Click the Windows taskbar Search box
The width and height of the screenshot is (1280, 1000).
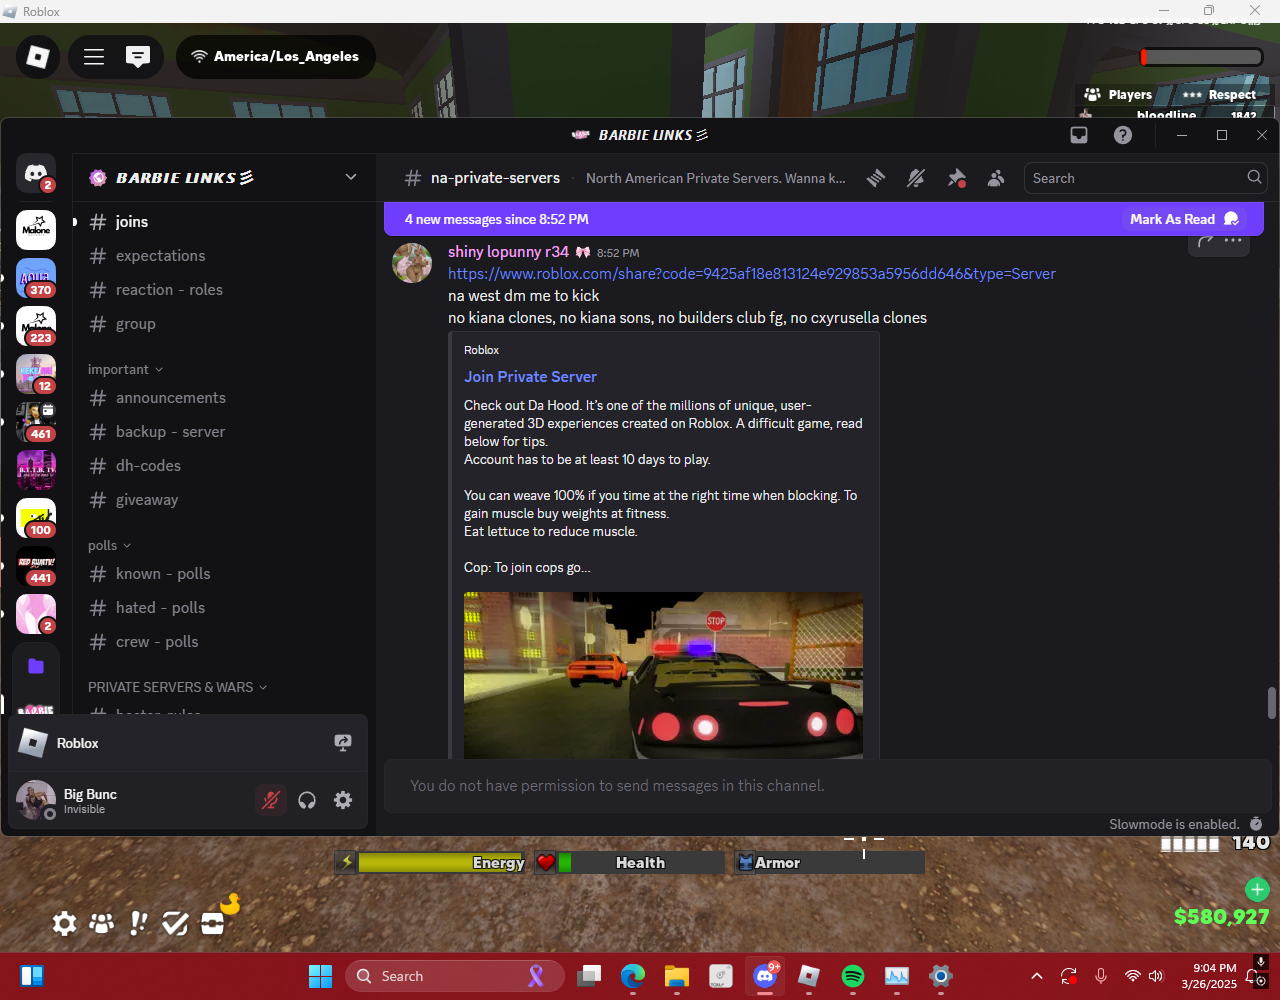click(455, 976)
